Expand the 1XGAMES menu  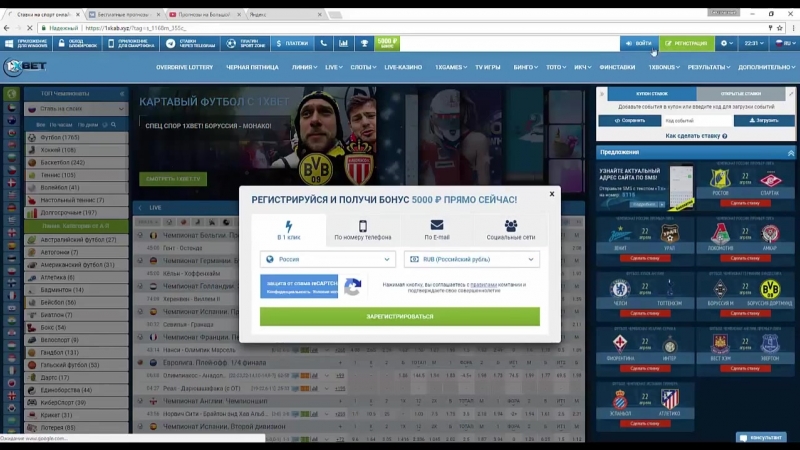pos(451,67)
